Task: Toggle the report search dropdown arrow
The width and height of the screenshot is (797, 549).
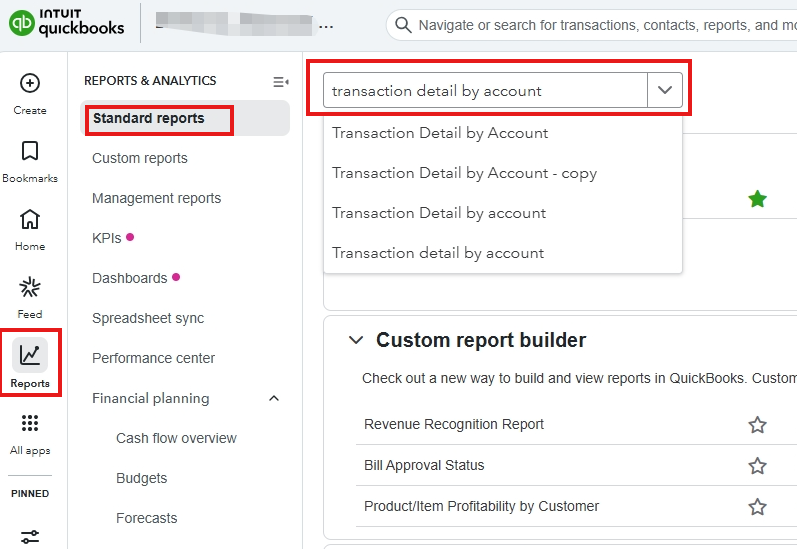Action: 665,90
